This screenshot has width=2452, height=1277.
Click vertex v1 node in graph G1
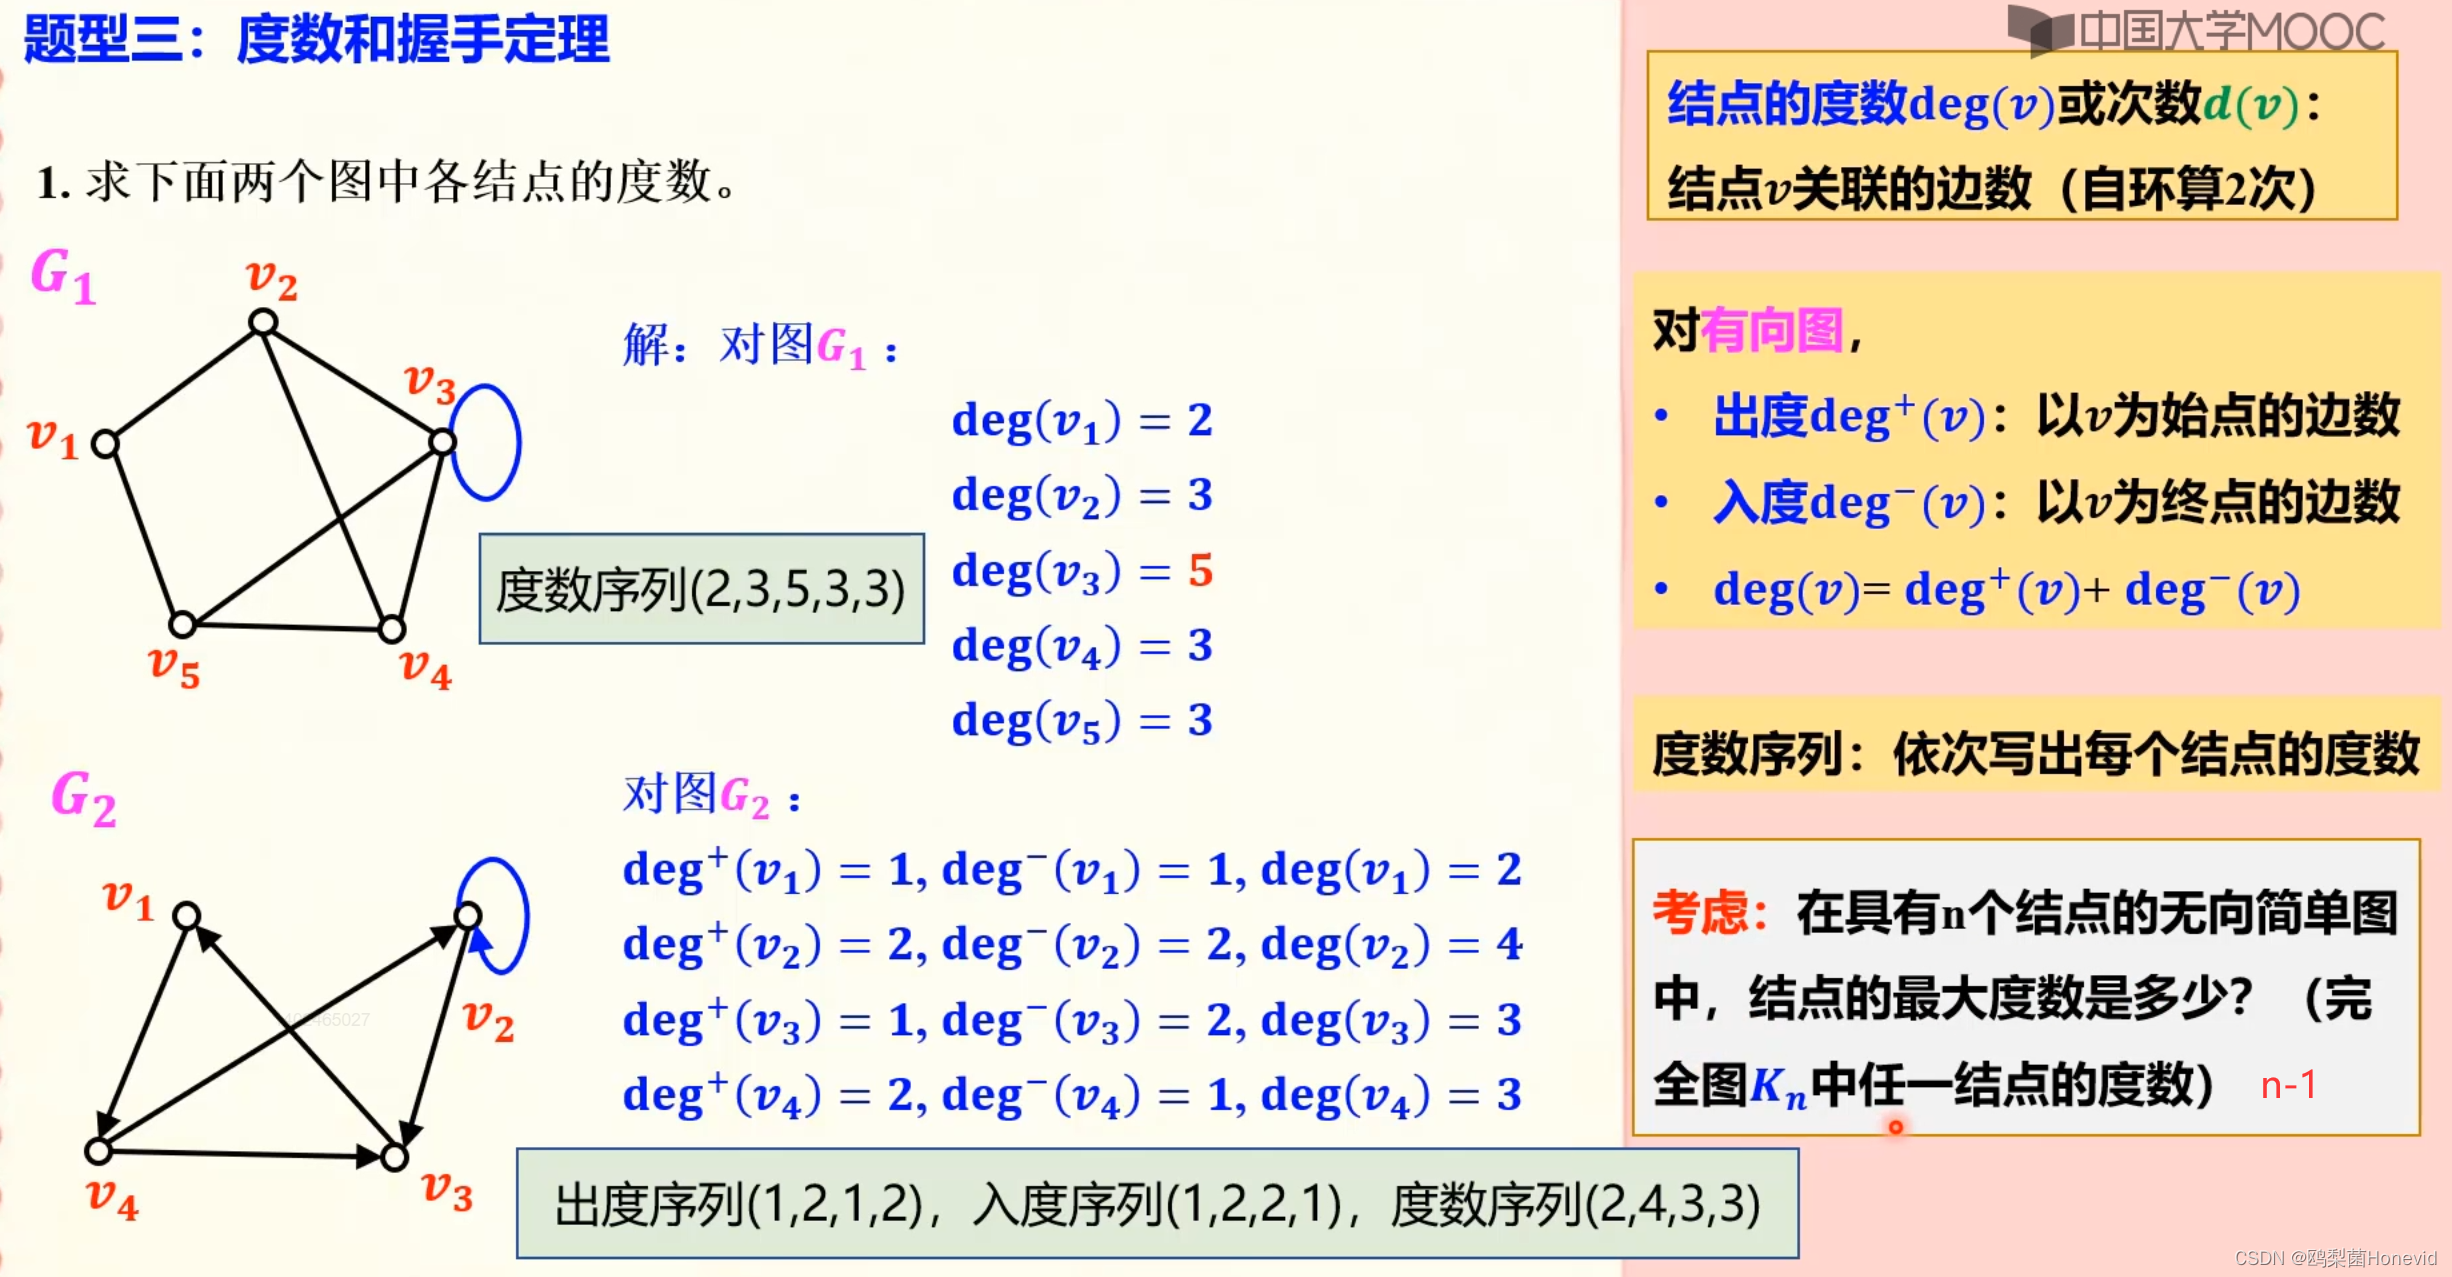(x=105, y=444)
